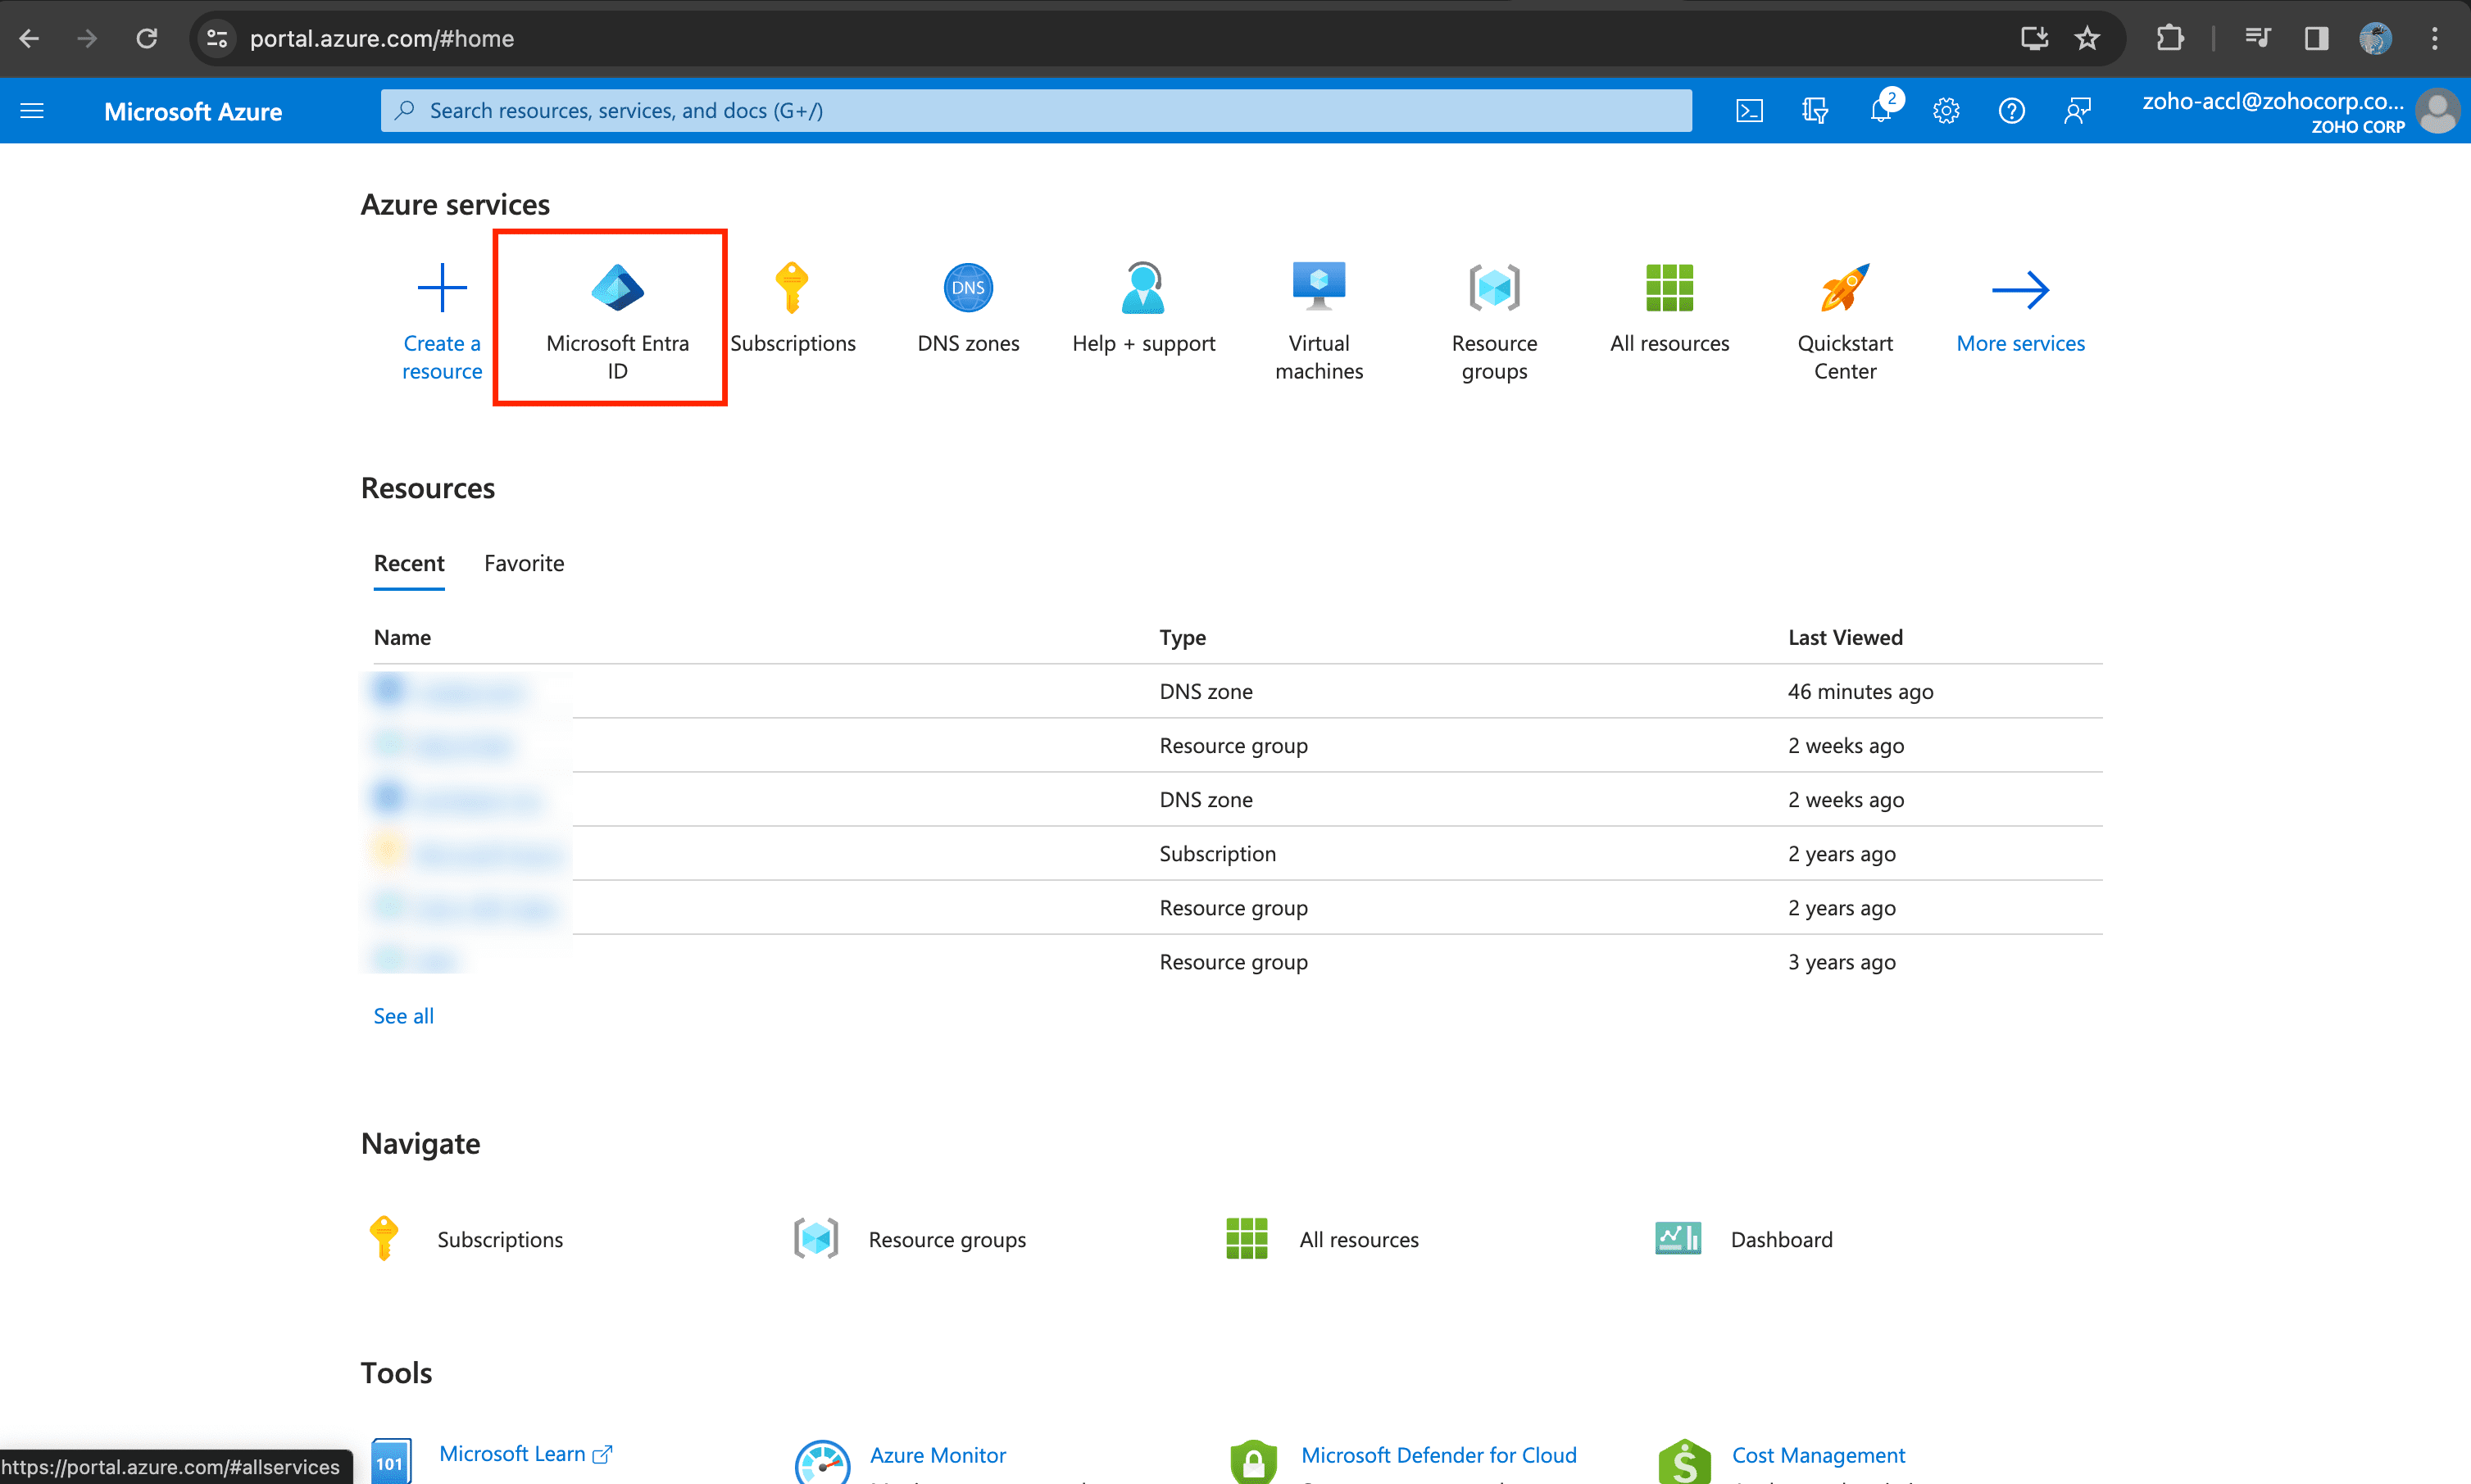Click the Help question mark icon
2471x1484 pixels.
click(x=2011, y=110)
